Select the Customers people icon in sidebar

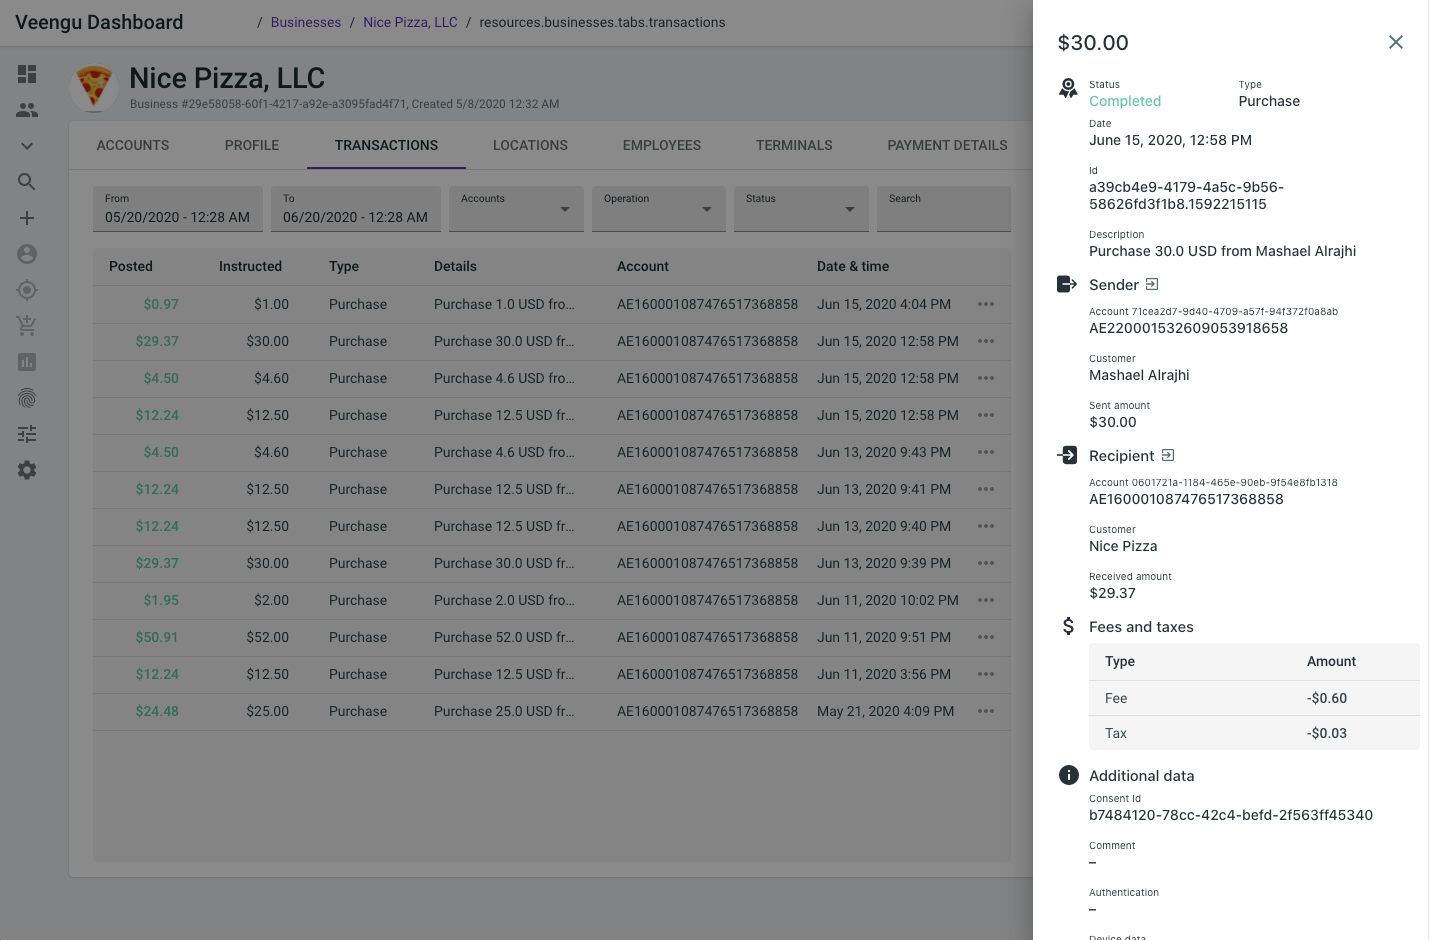[27, 109]
